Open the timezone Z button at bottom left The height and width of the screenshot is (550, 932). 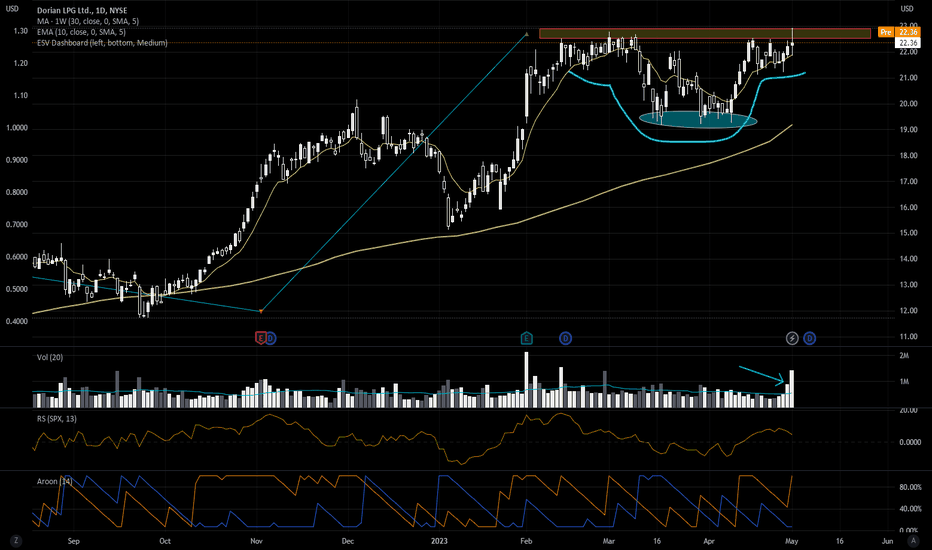point(16,540)
